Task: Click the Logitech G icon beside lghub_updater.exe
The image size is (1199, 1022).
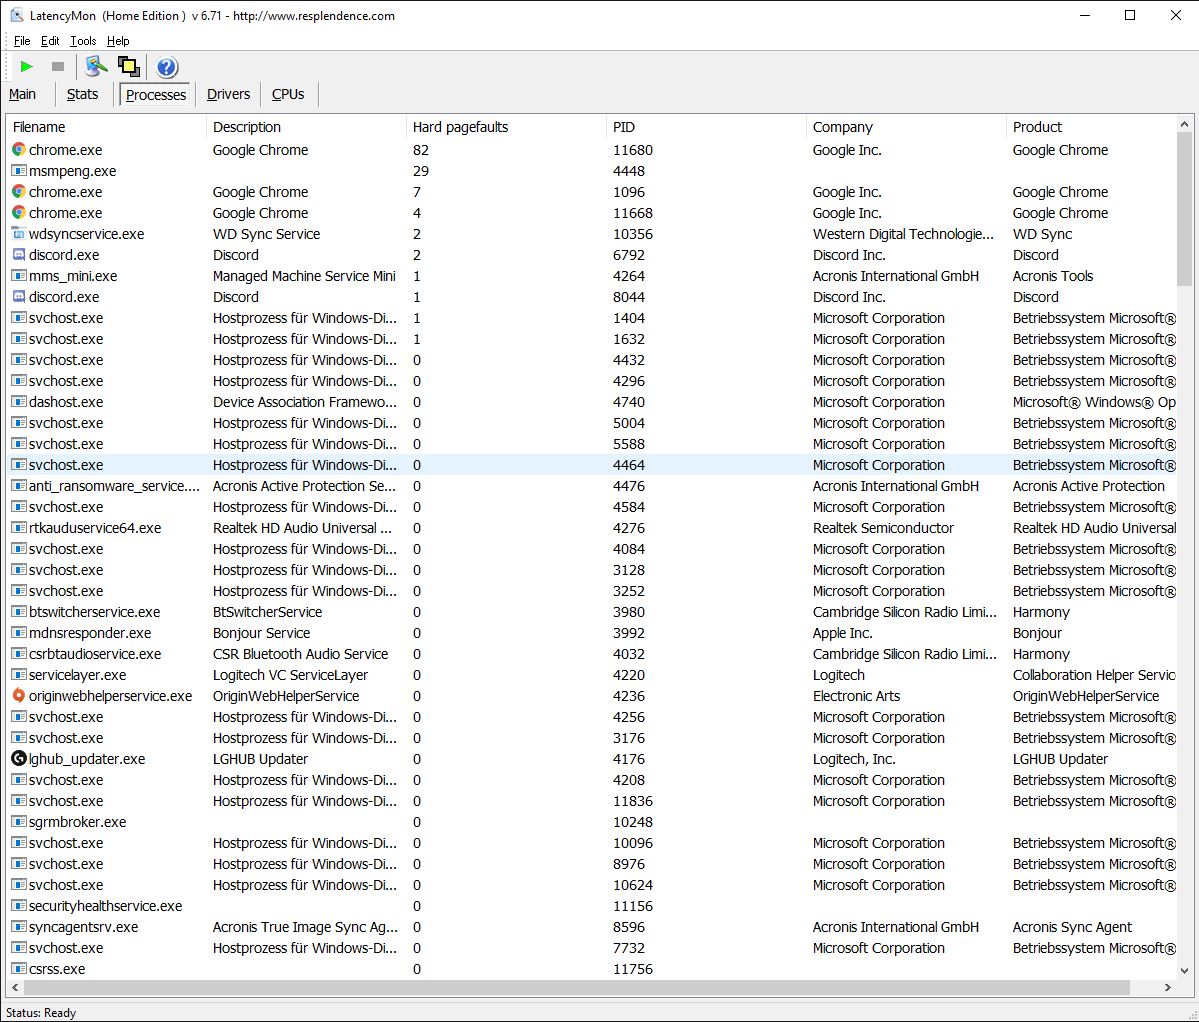Action: point(19,759)
